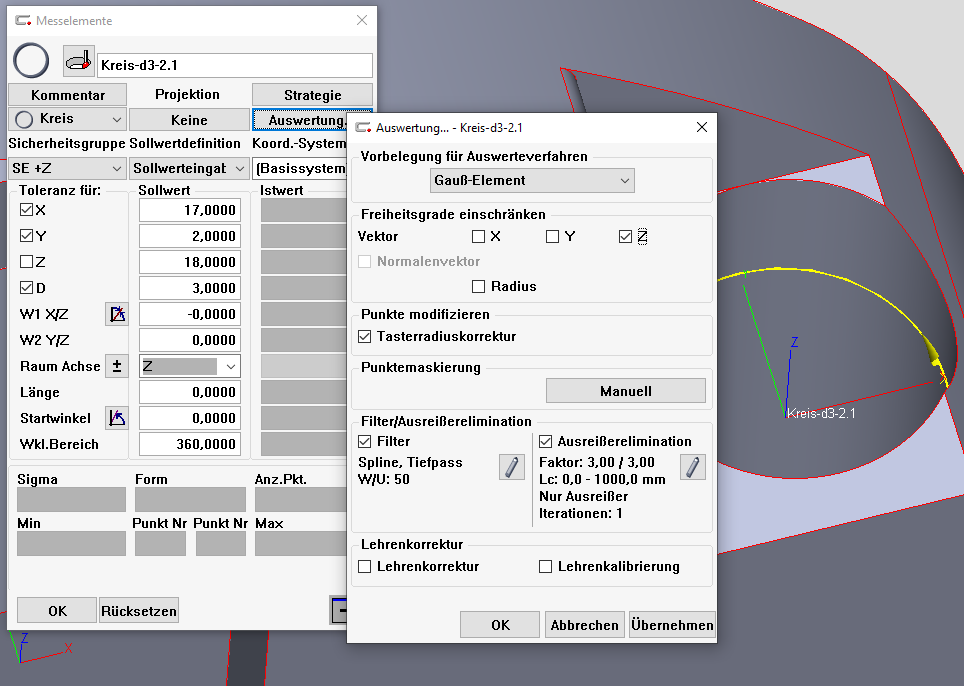The width and height of the screenshot is (964, 686).
Task: Edit Ausreißerelimination settings pencil icon
Action: pos(692,467)
